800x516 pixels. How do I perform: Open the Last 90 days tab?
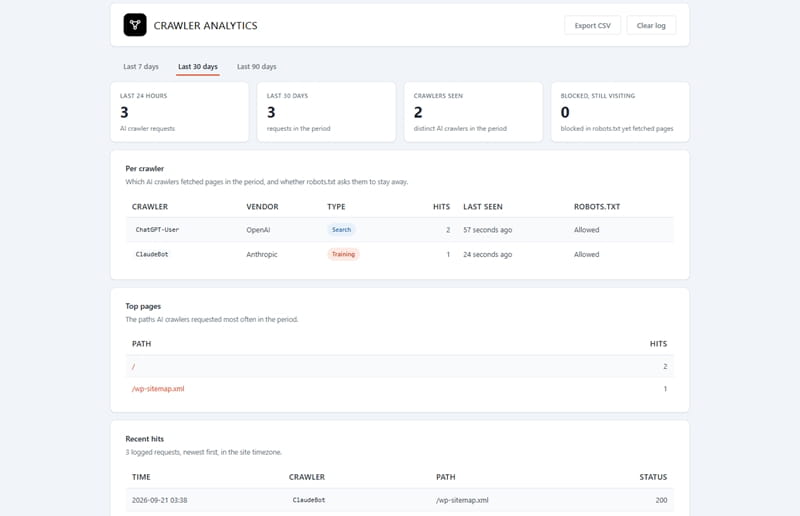pyautogui.click(x=257, y=66)
